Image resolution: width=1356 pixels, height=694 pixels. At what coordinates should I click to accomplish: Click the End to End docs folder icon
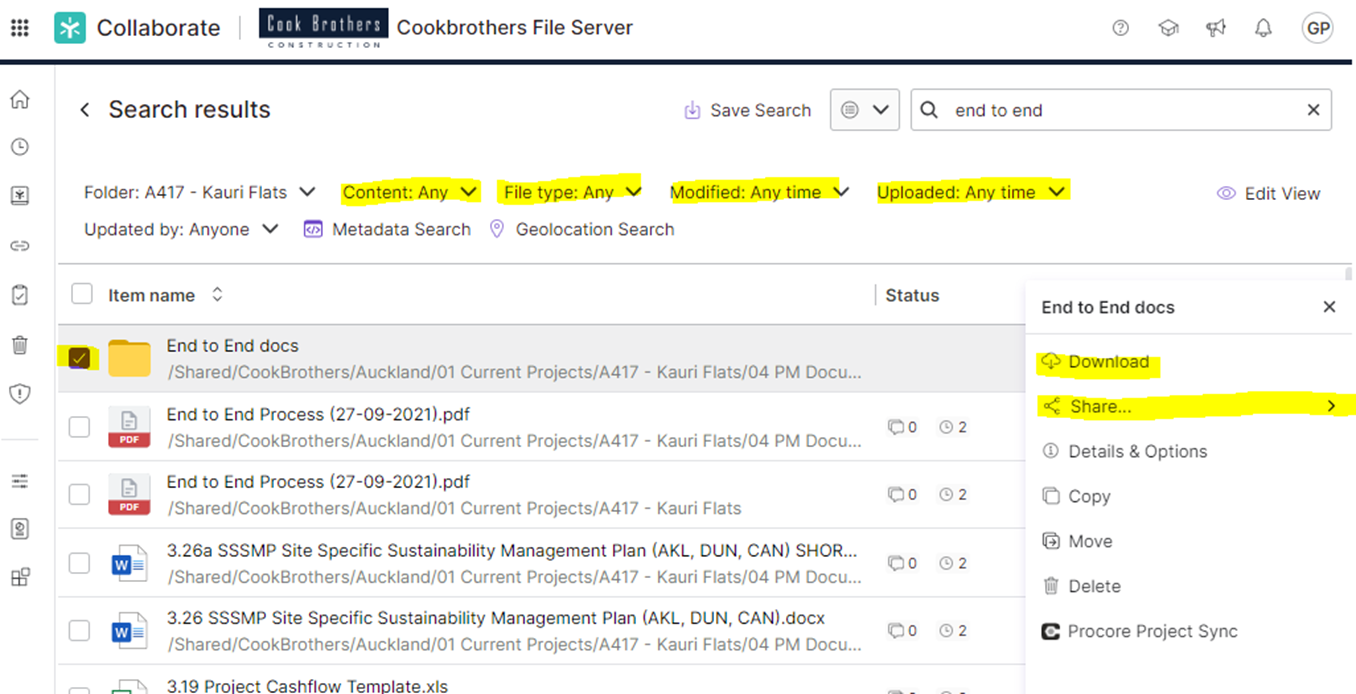(x=129, y=358)
